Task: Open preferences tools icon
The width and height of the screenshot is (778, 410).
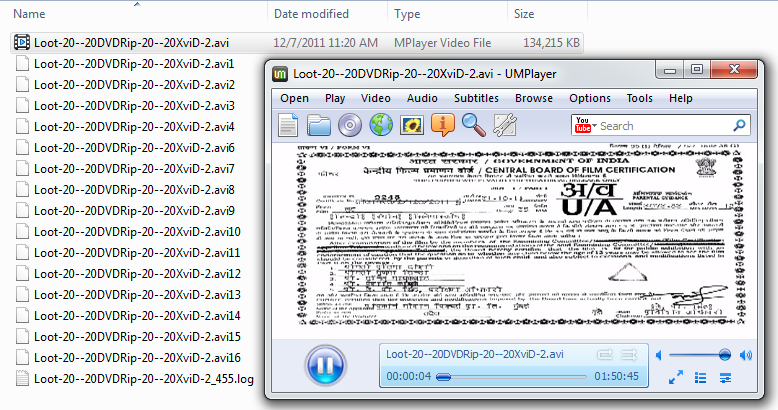Action: (505, 125)
